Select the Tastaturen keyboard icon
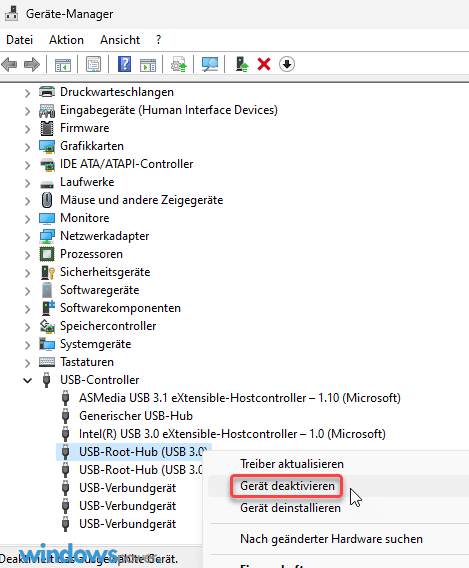Viewport: 469px width, 568px height. pos(47,362)
